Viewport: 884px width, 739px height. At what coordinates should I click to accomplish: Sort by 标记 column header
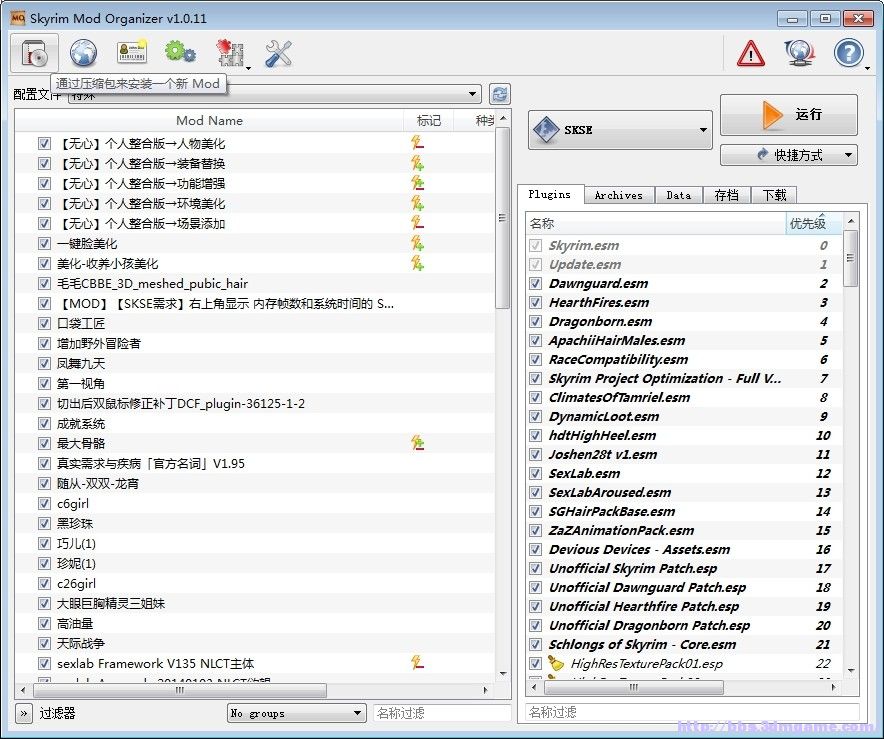pyautogui.click(x=428, y=120)
